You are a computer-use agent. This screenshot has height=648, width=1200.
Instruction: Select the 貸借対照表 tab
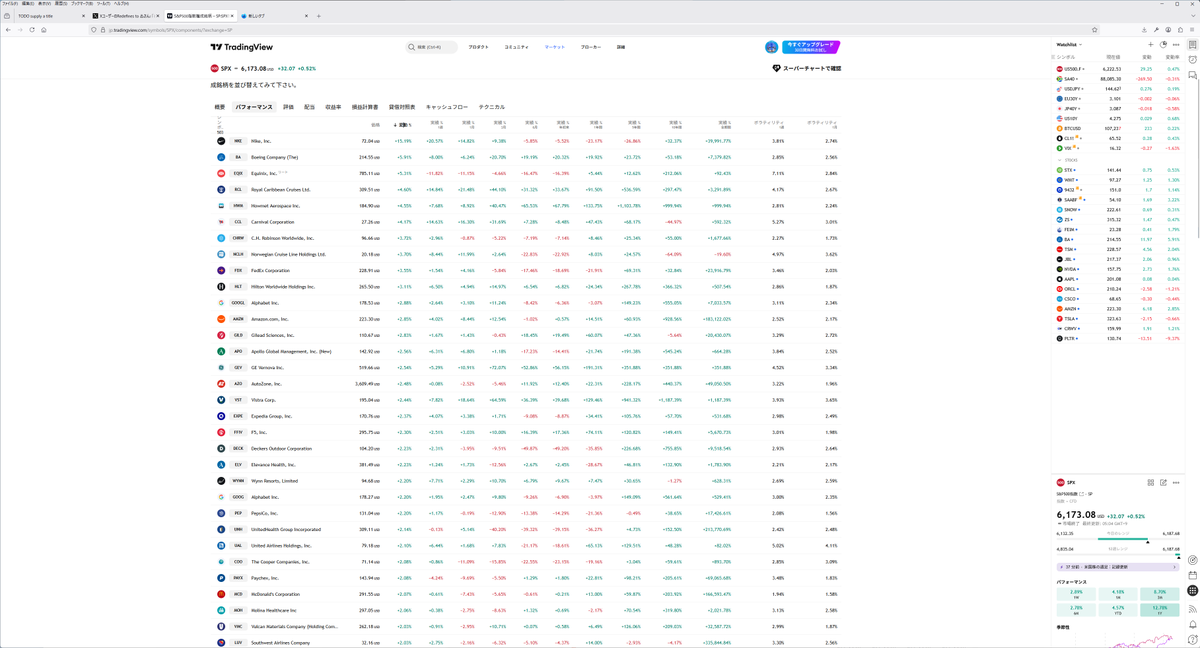point(402,107)
